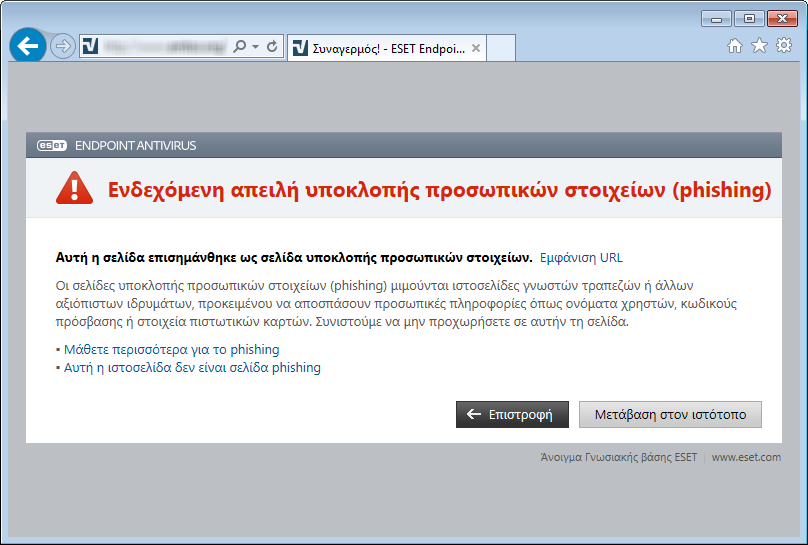Click the search magnifier in address bar
Screen dimensions: 808x545
coord(240,46)
